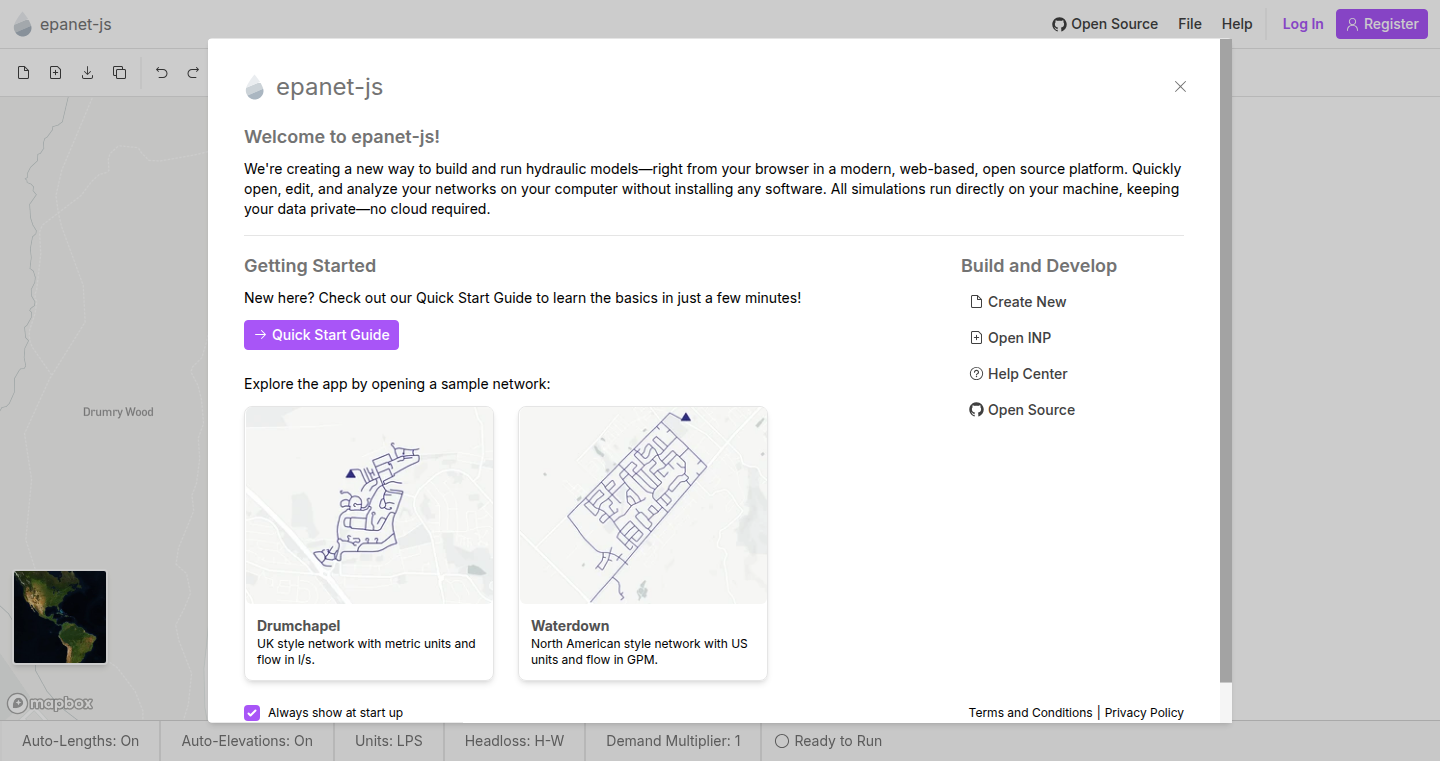Screen dimensions: 1440x761
Task: Open Terms and Conditions link
Action: click(1030, 713)
